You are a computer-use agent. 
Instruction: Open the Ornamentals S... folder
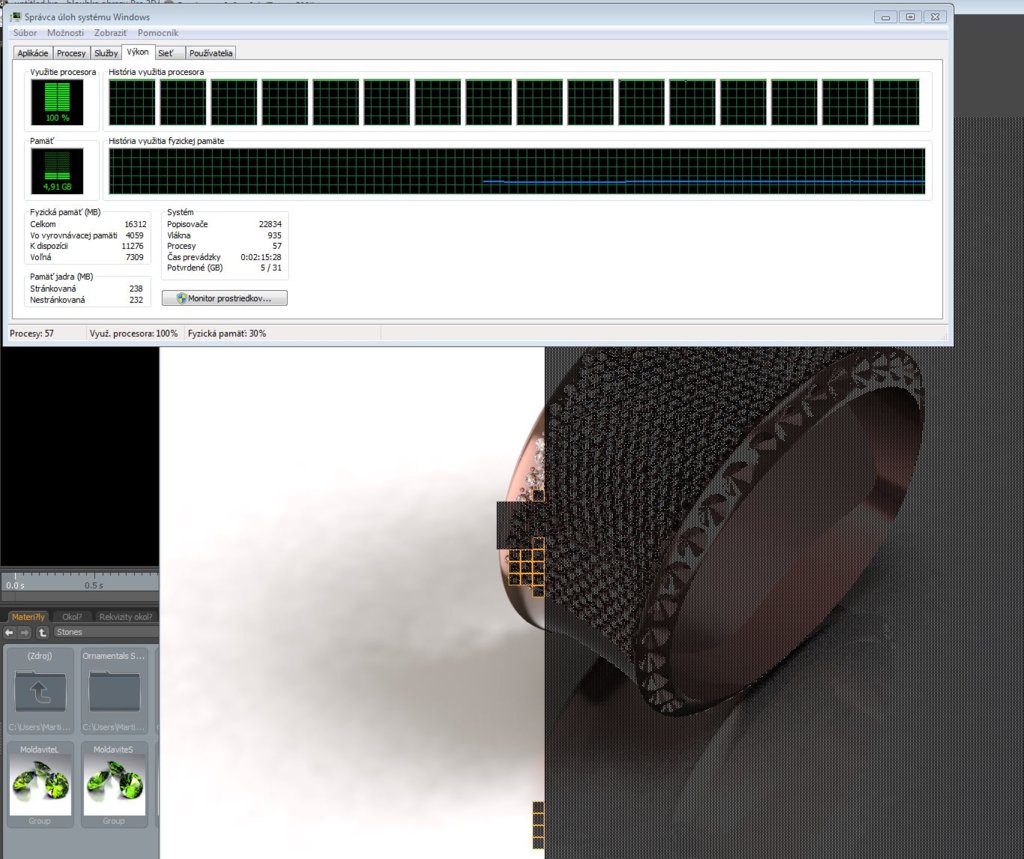(114, 691)
